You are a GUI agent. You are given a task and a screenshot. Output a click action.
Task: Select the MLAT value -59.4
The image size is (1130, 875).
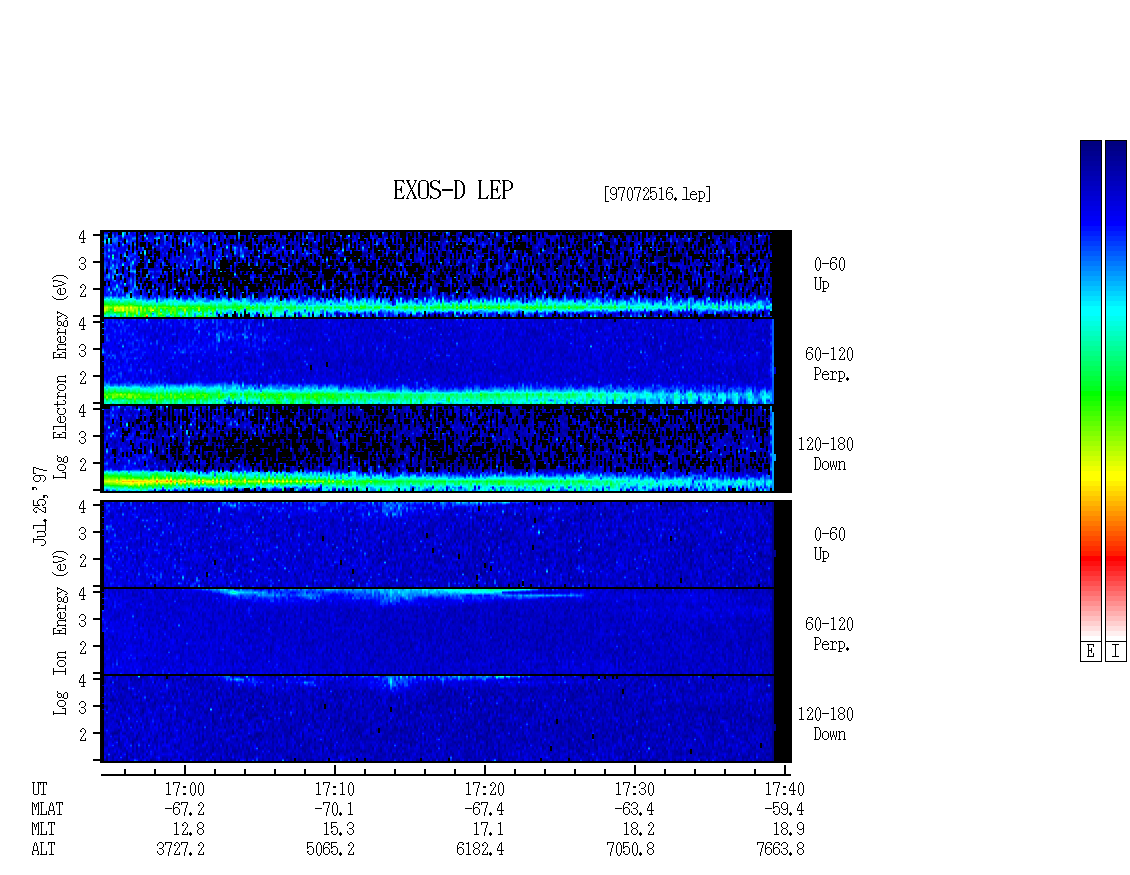(783, 809)
